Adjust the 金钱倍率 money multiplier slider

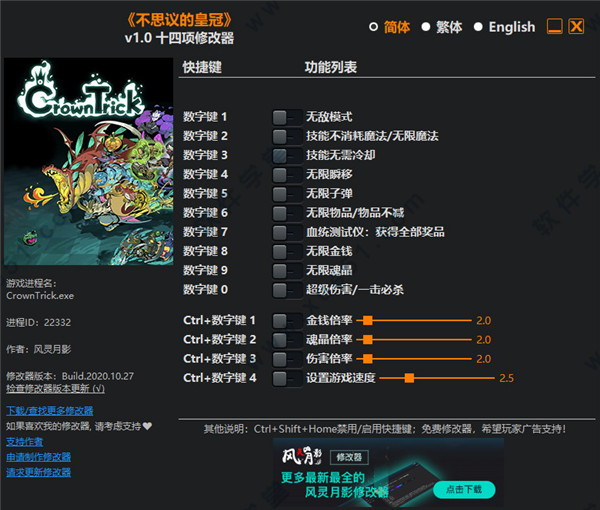[368, 321]
